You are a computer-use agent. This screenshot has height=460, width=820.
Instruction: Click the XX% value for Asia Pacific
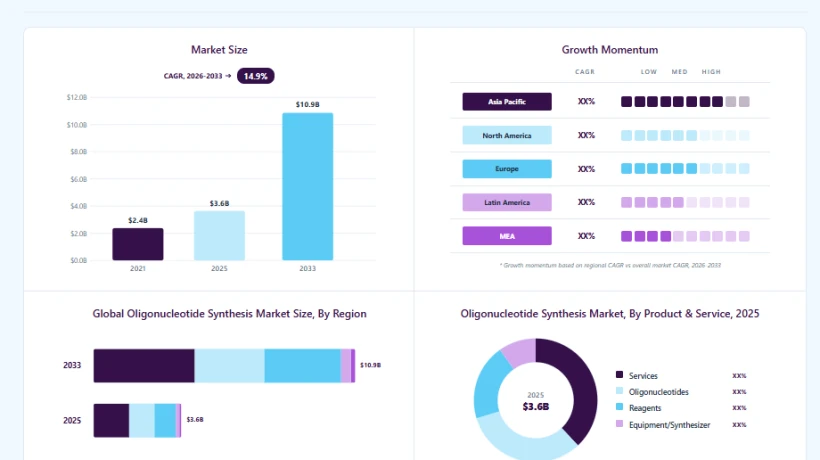point(586,101)
